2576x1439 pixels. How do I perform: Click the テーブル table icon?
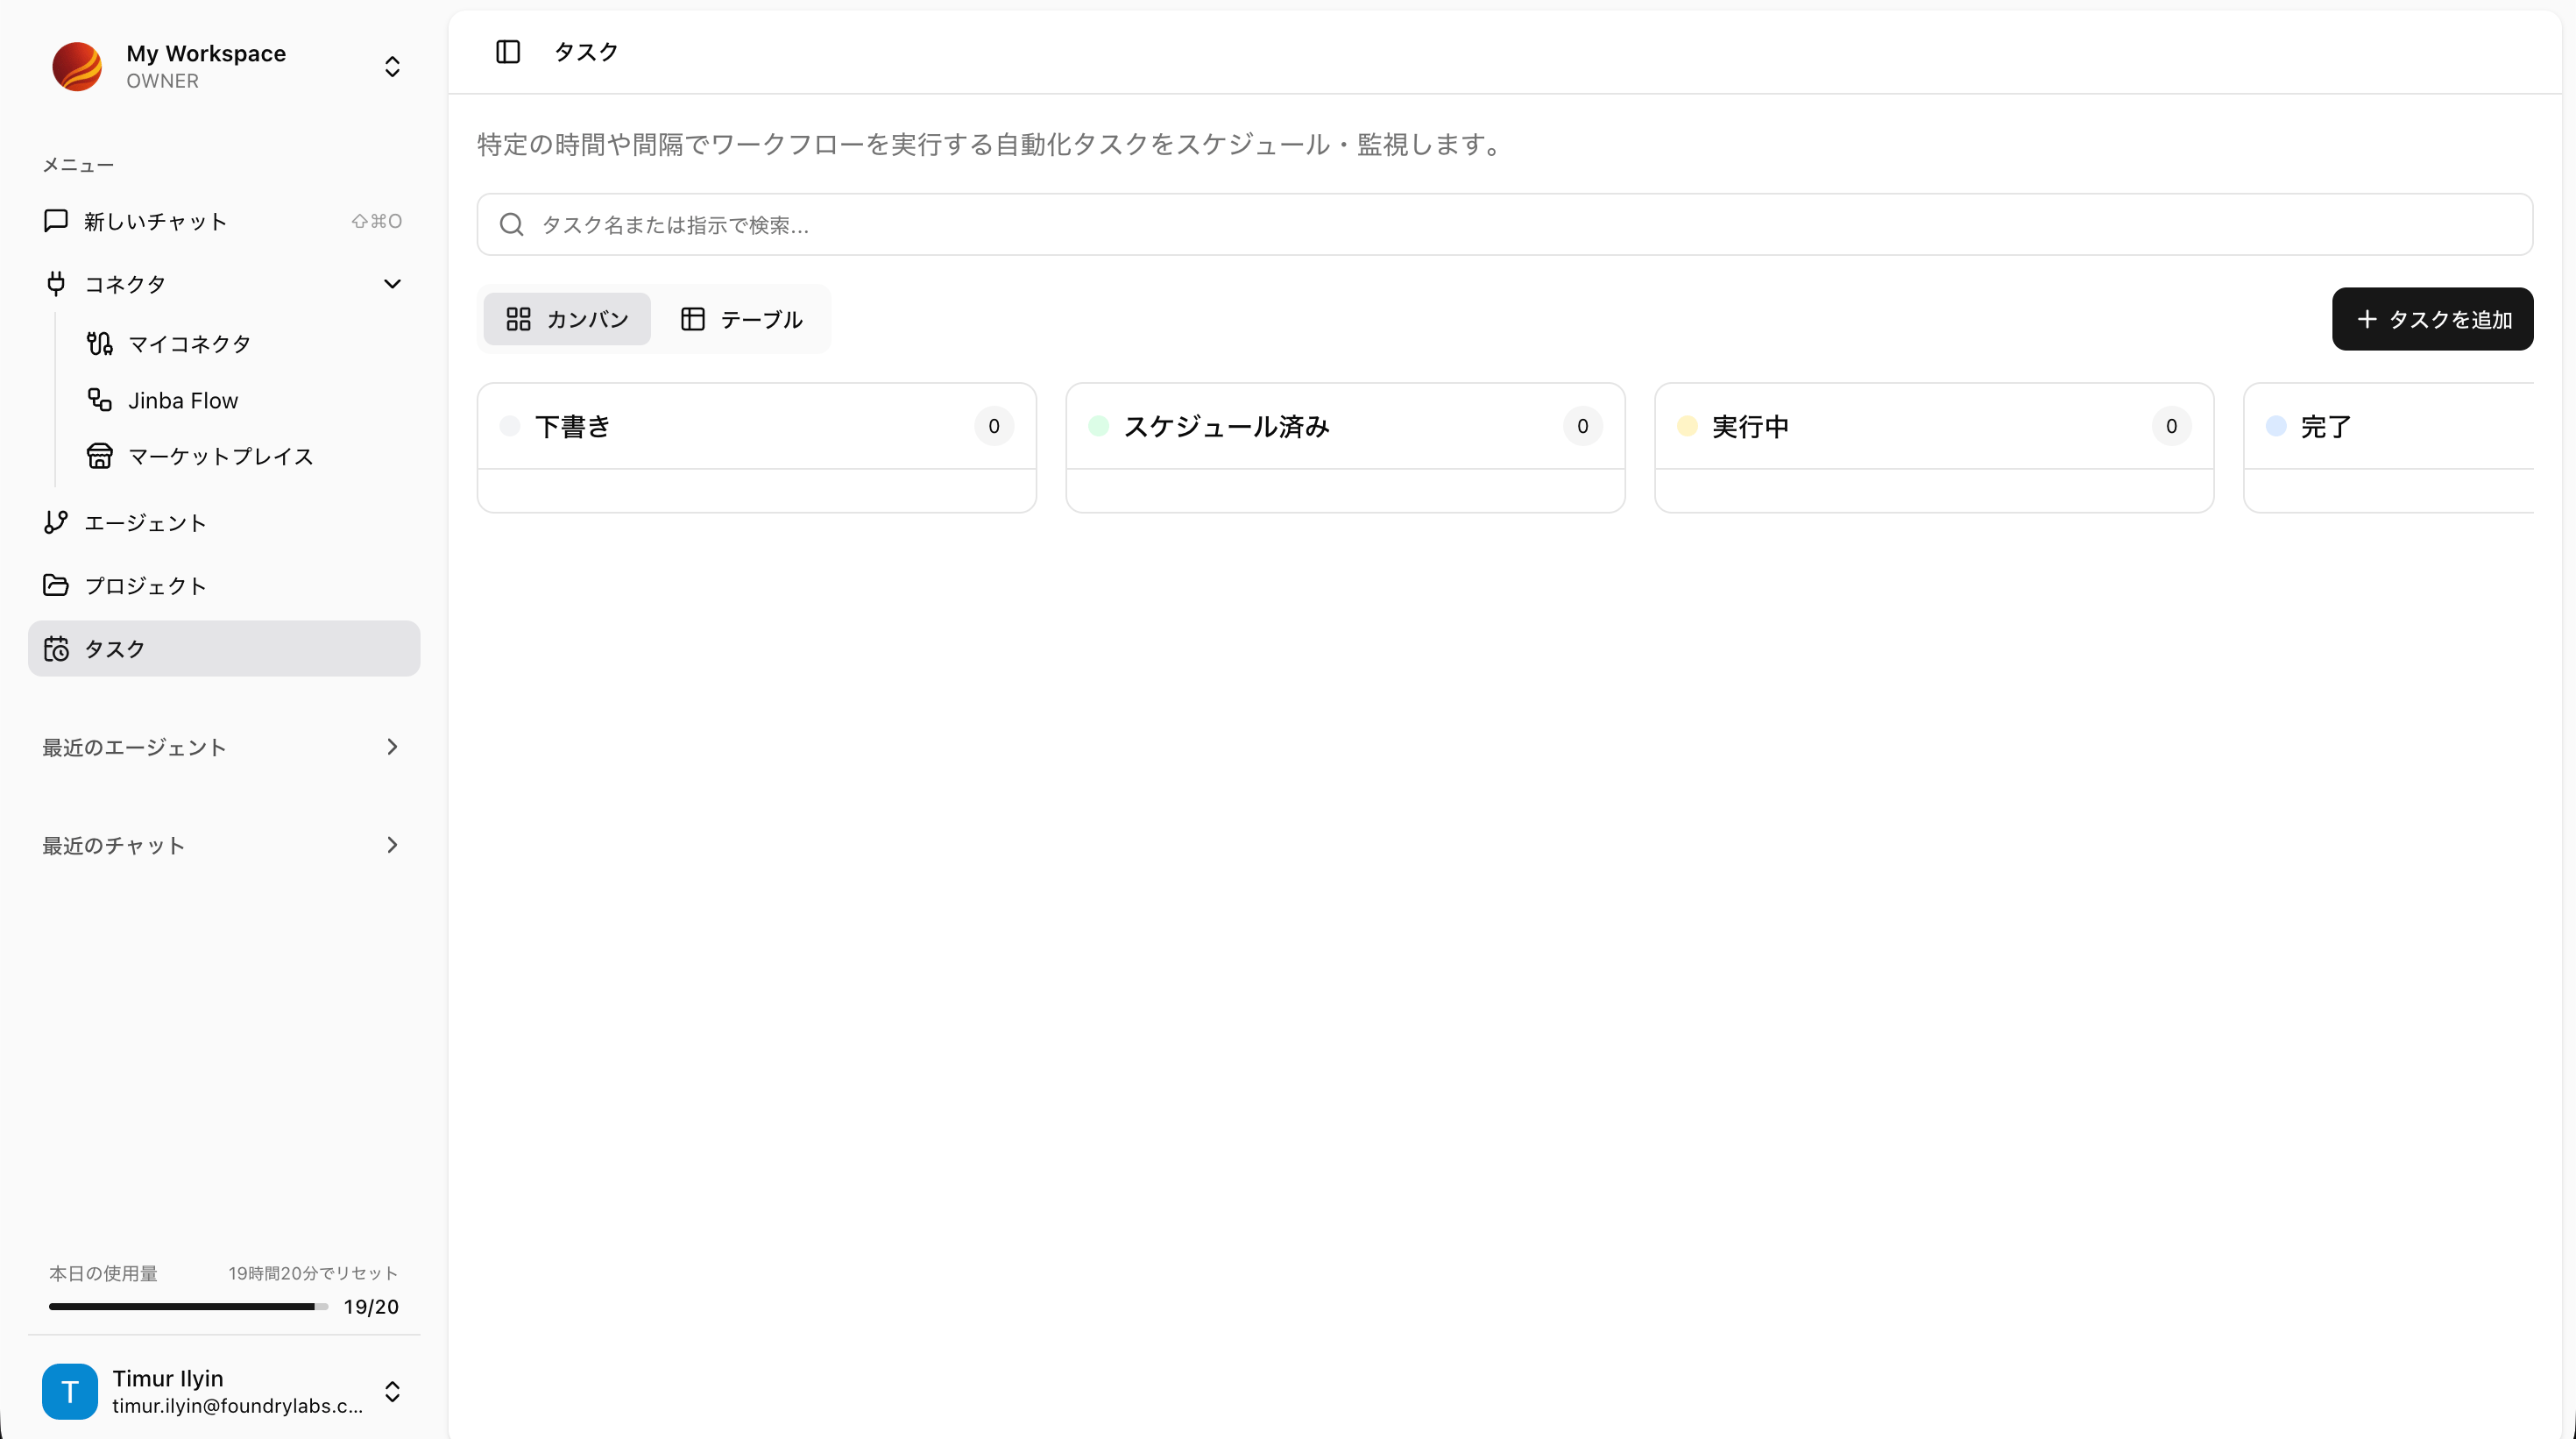(x=693, y=319)
